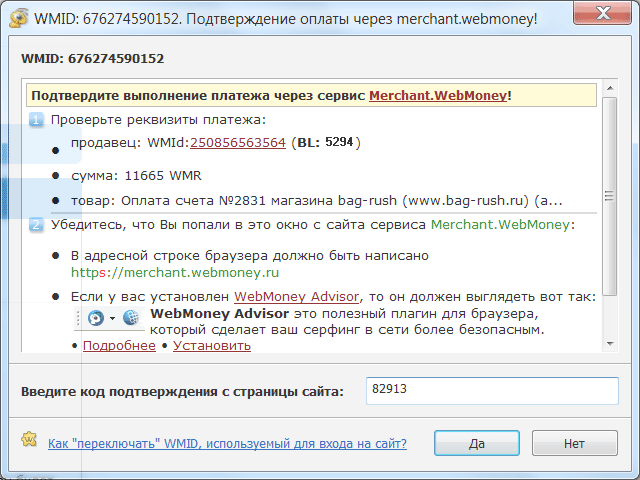Open the WebMoney Advisor toolbar dropdown arrow

click(x=113, y=318)
